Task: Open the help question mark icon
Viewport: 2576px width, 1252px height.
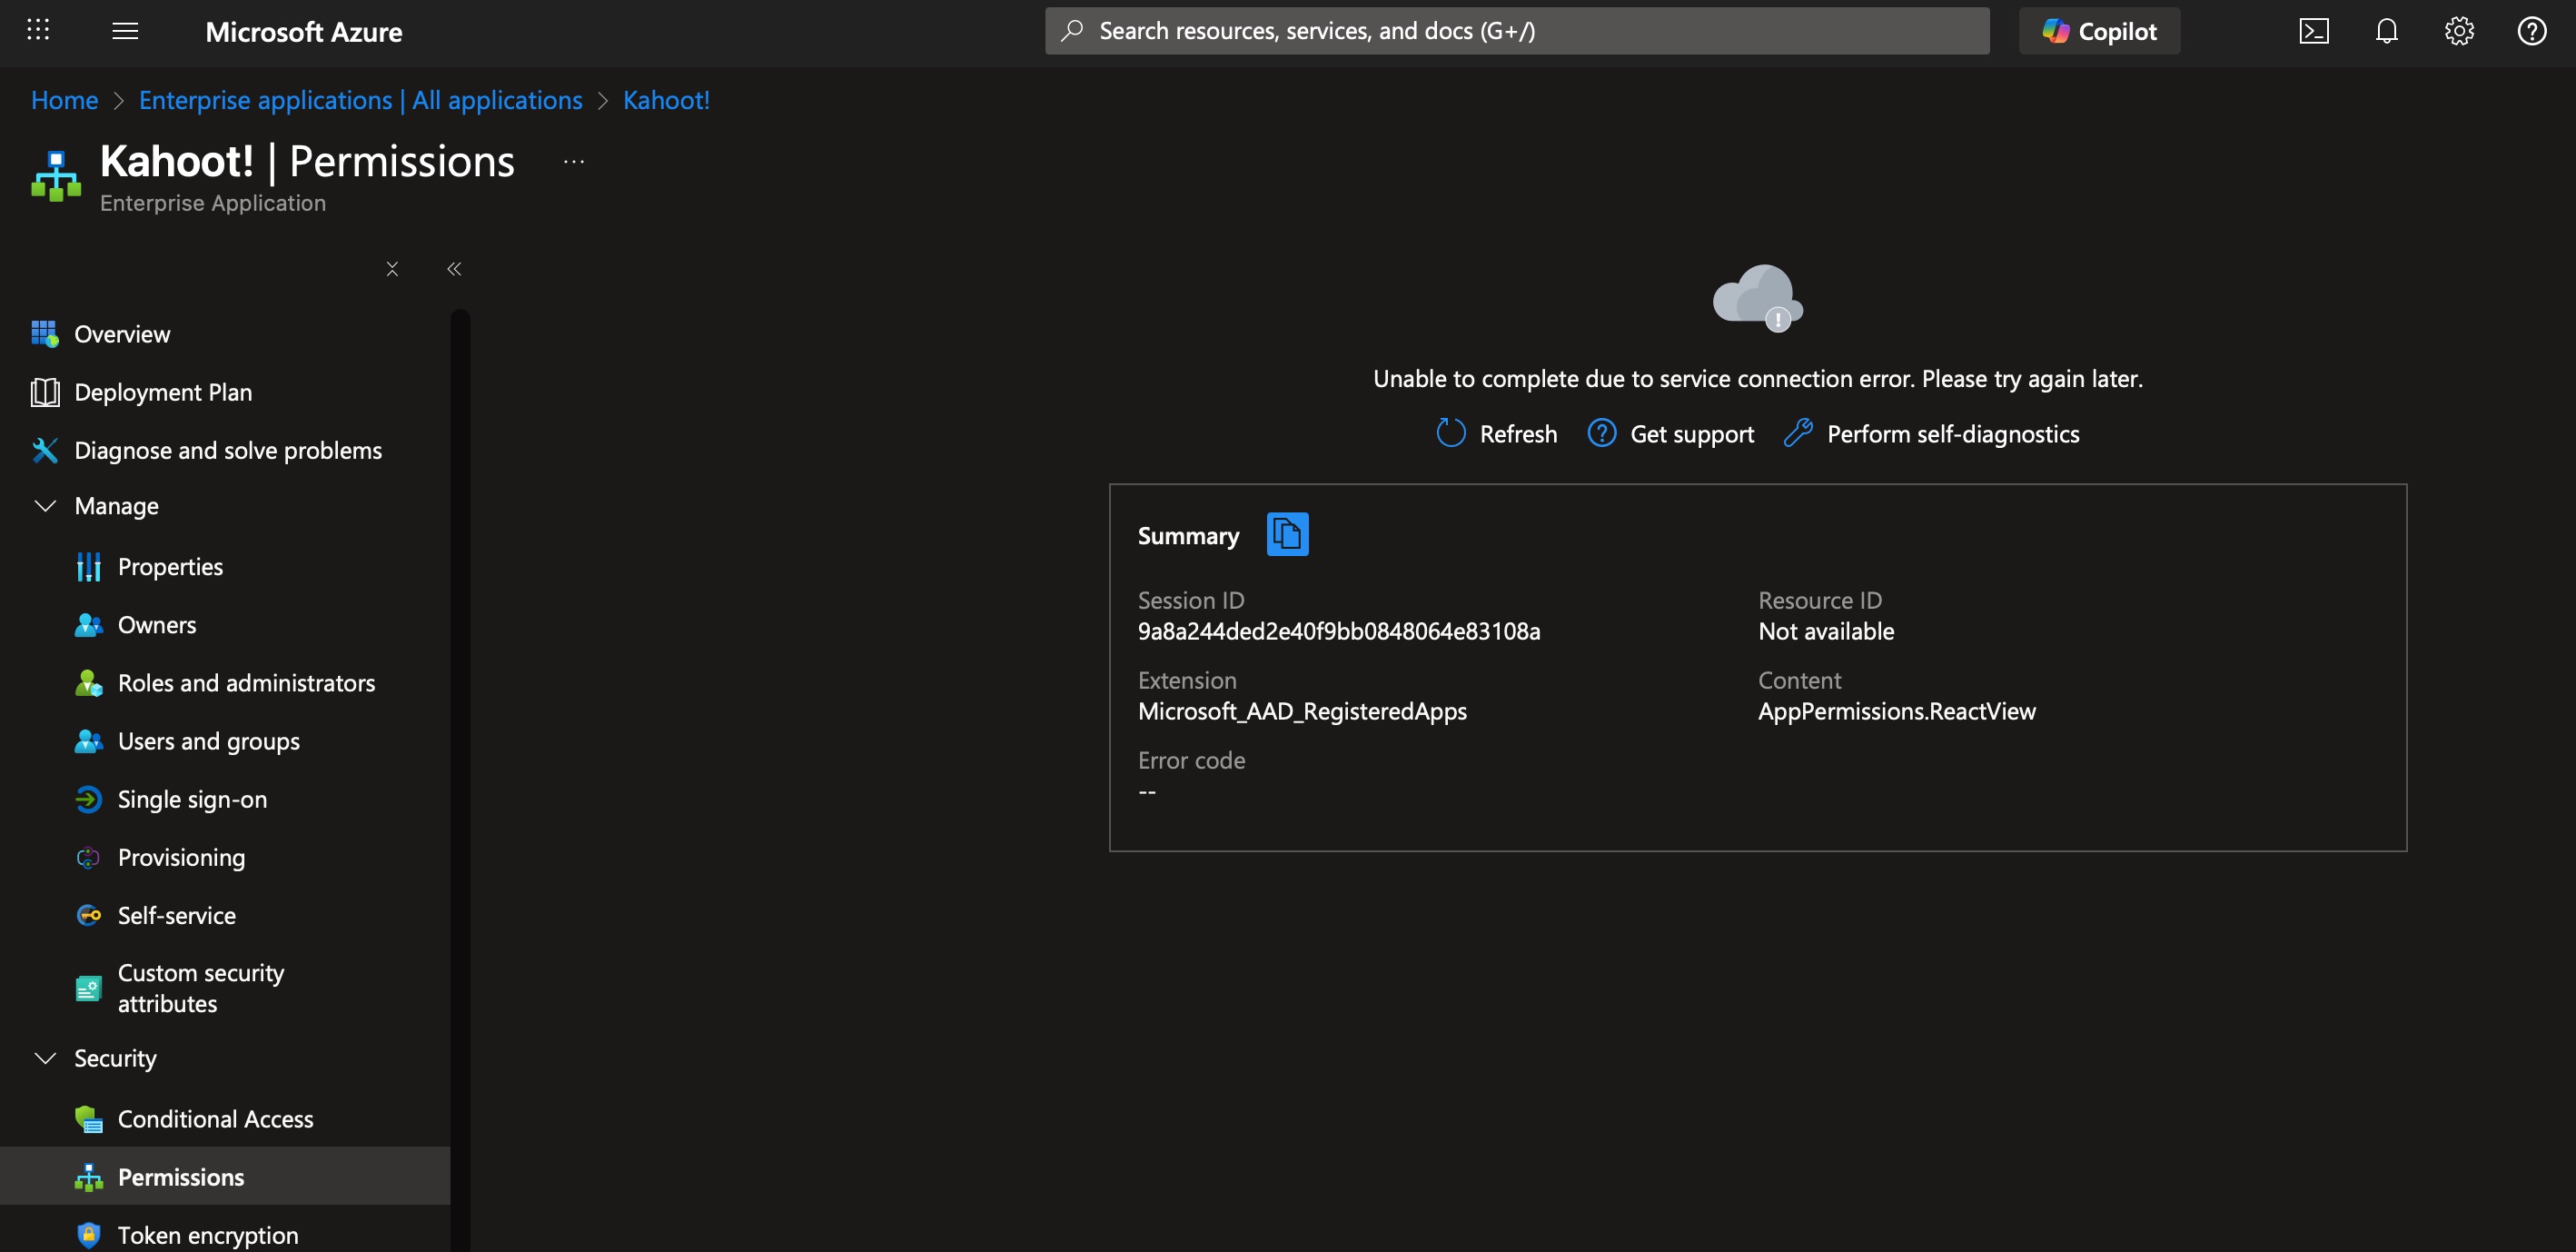Action: tap(2532, 31)
